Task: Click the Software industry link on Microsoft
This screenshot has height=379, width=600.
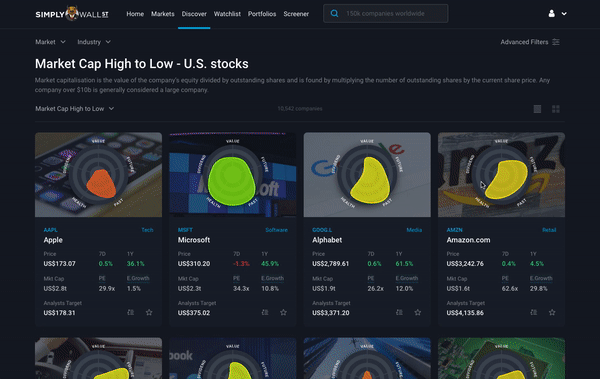Action: (276, 230)
